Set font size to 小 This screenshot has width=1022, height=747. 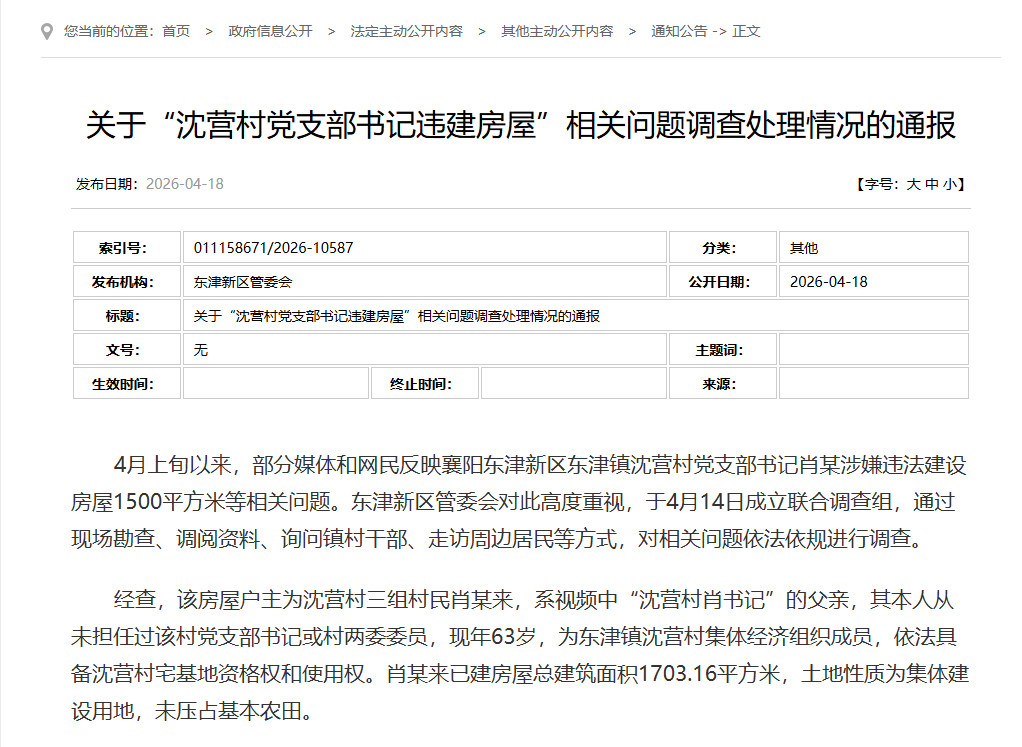point(949,184)
